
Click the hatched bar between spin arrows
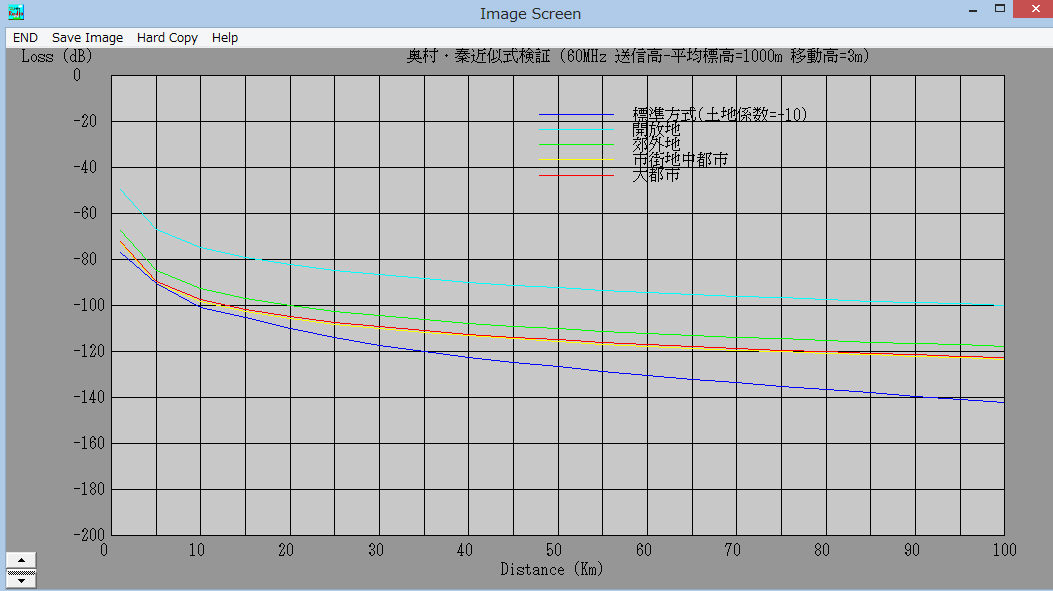(21, 571)
